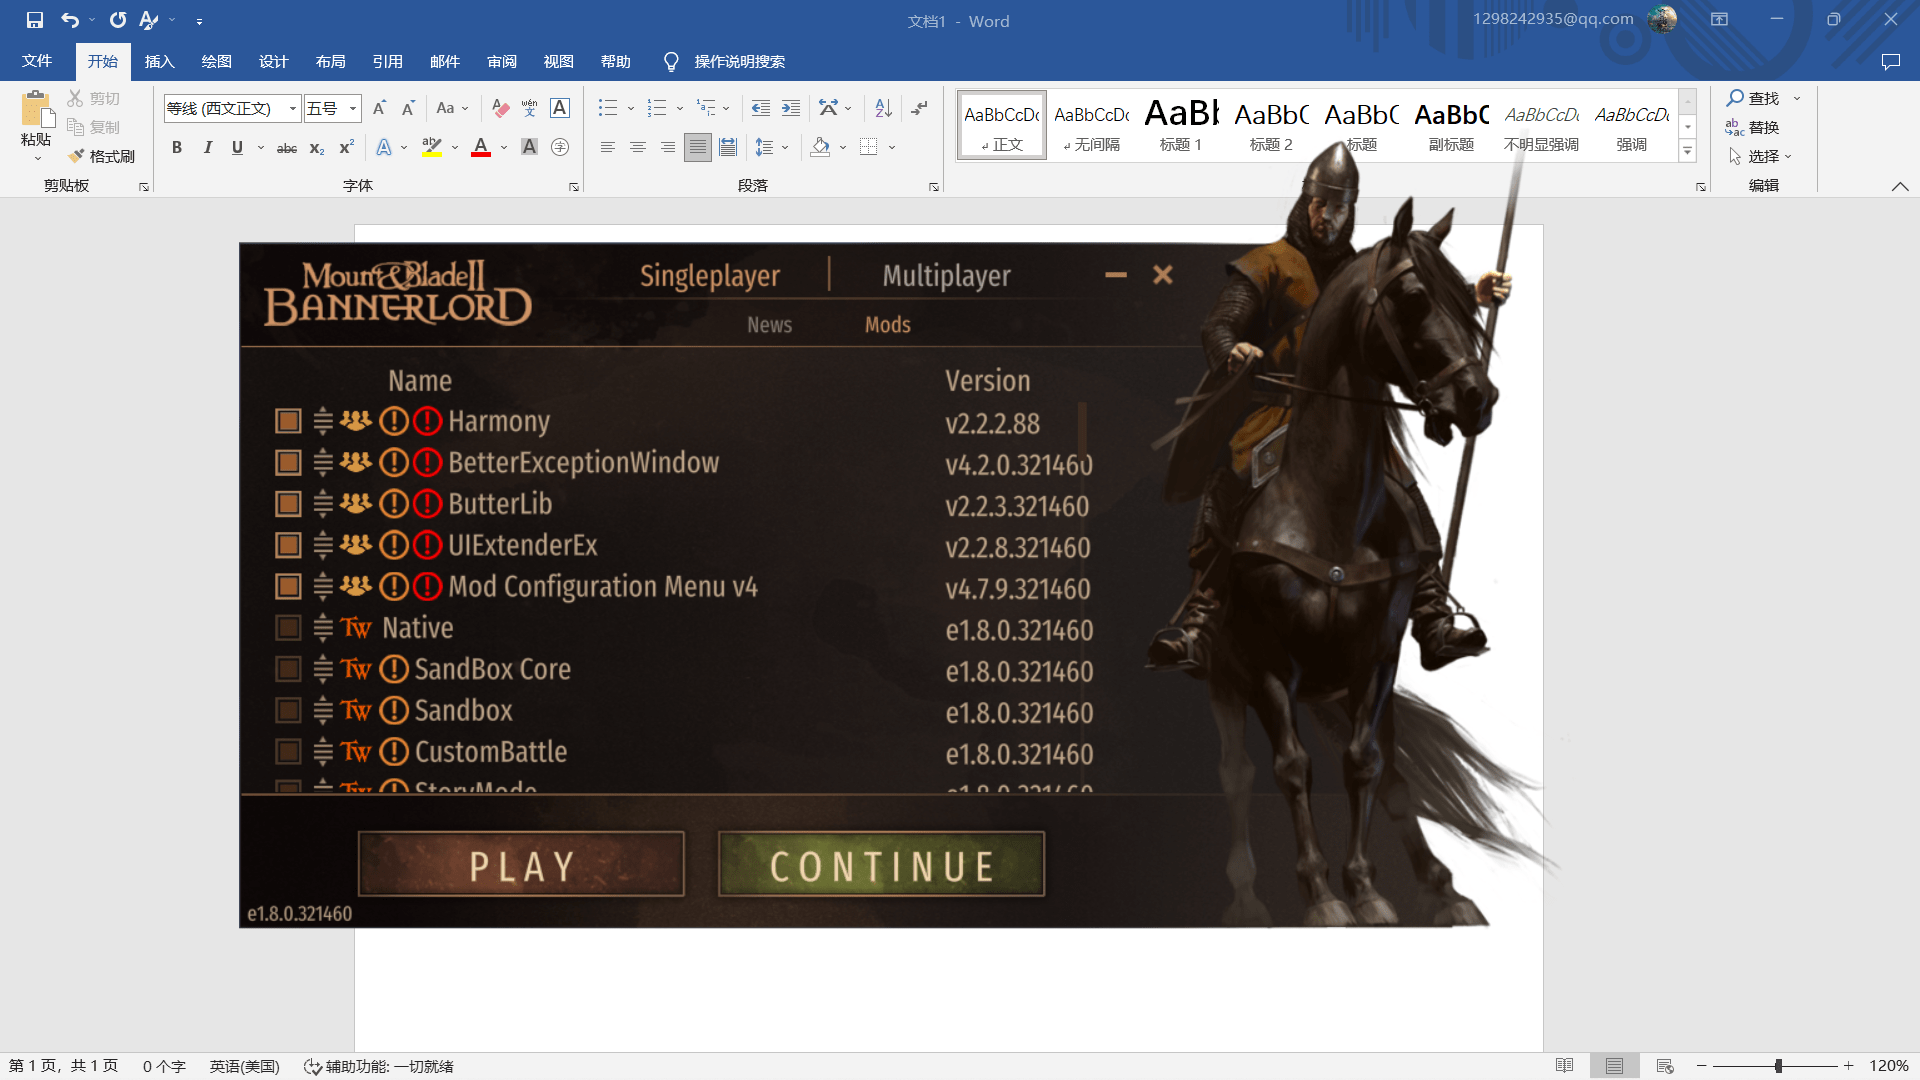
Task: Justify text alignment
Action: coord(698,147)
